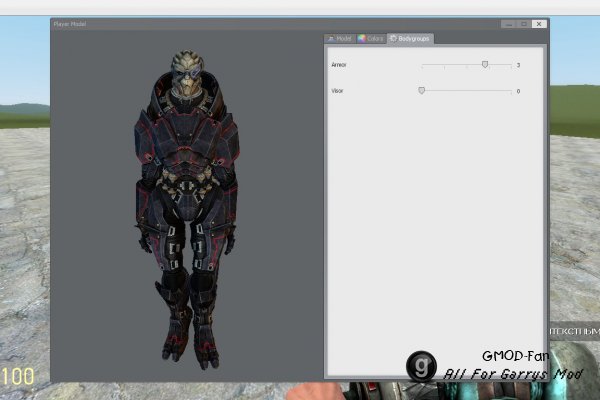Click the Bodygroups tab icon
Viewport: 600px width, 400px height.
point(393,38)
